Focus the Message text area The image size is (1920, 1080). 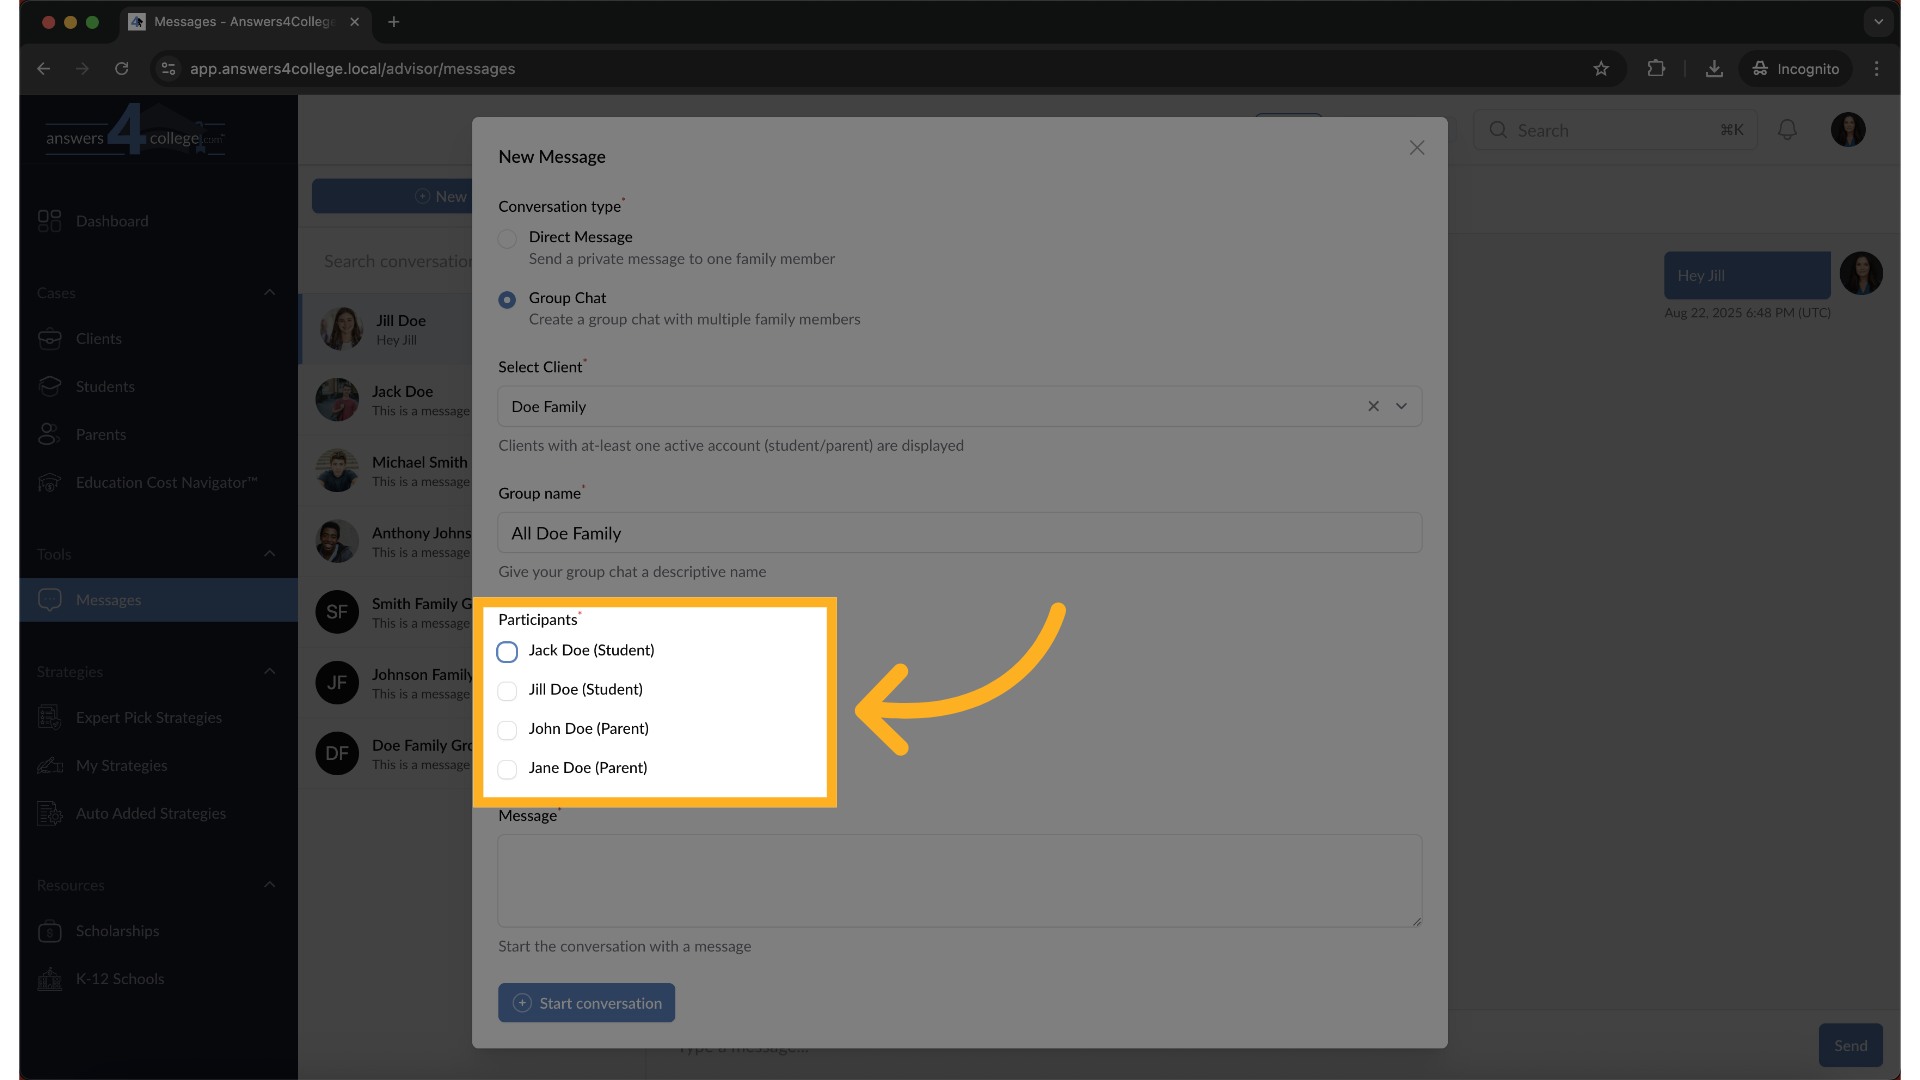tap(958, 880)
